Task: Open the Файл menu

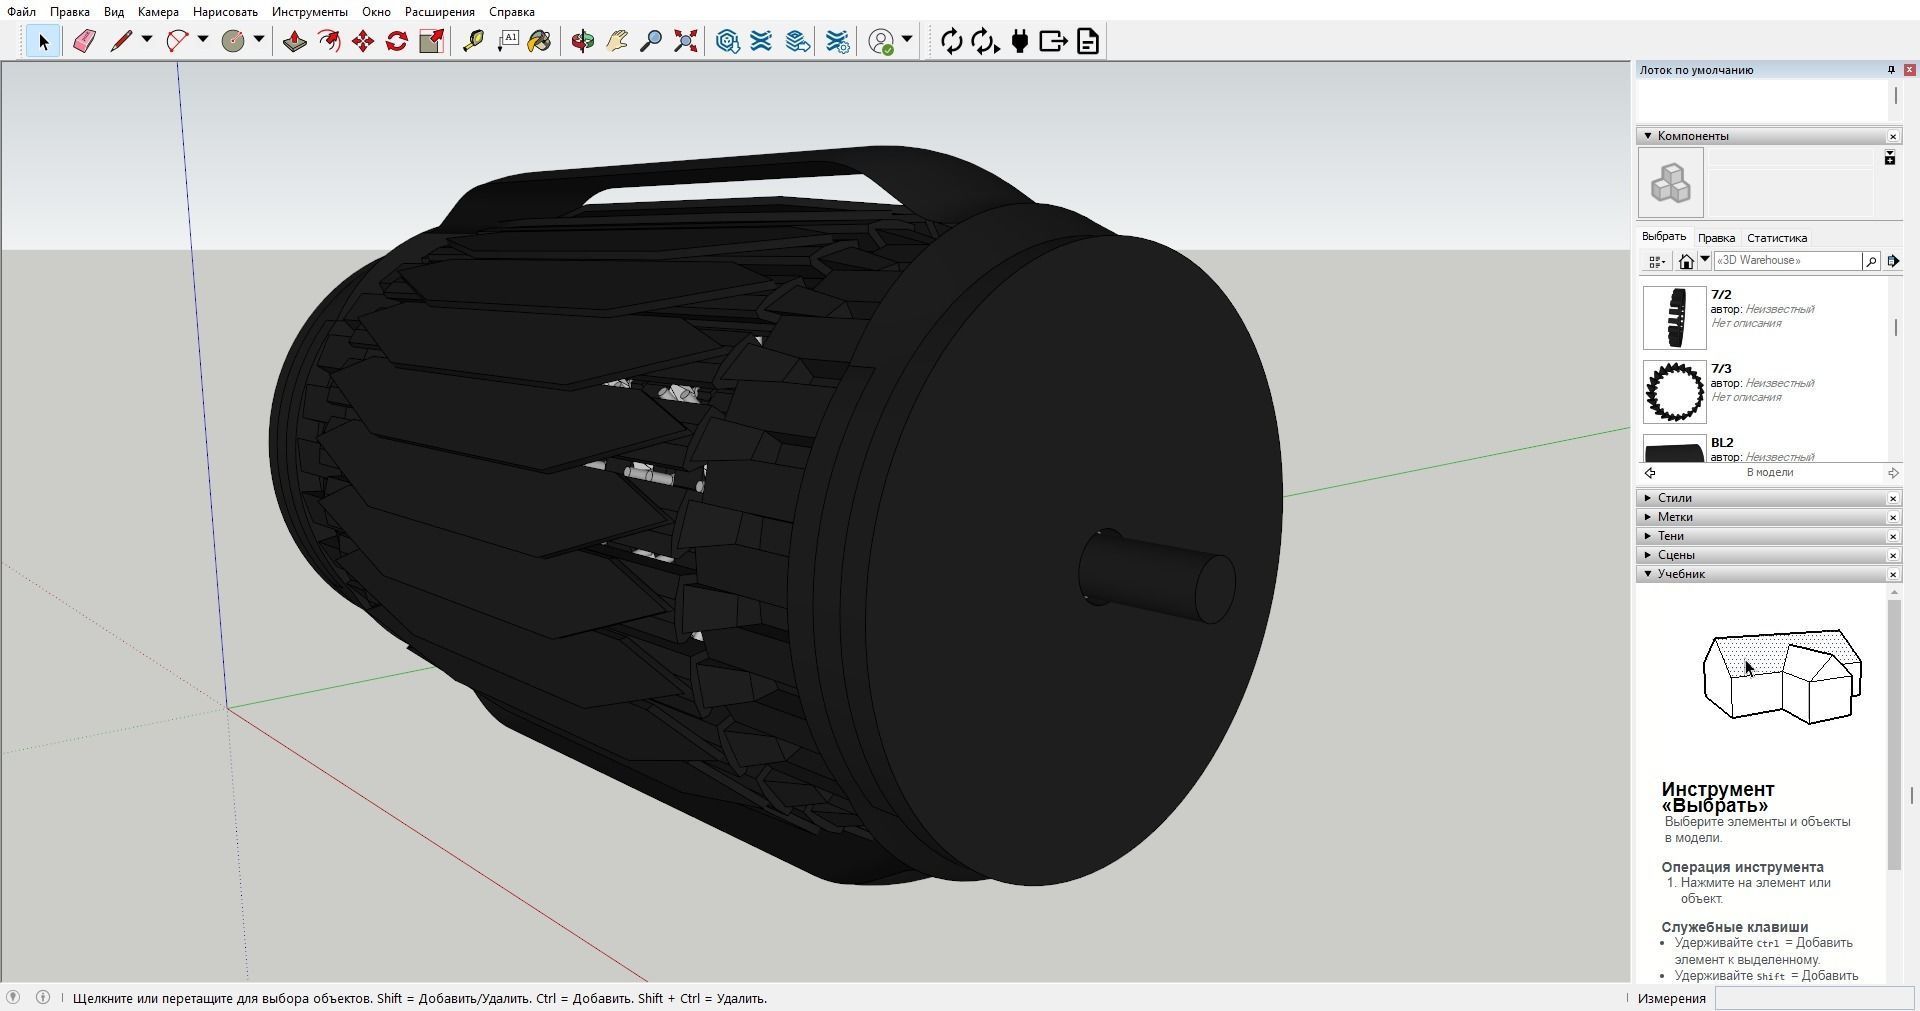Action: pos(21,12)
